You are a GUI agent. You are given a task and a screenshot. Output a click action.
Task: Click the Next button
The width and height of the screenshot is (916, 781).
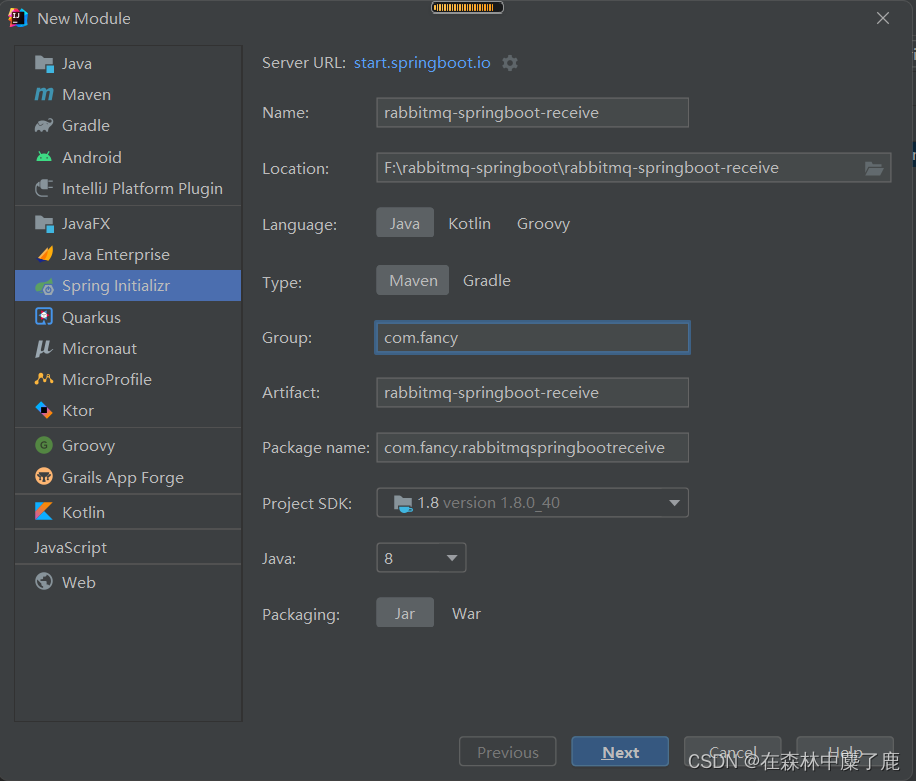pyautogui.click(x=620, y=752)
